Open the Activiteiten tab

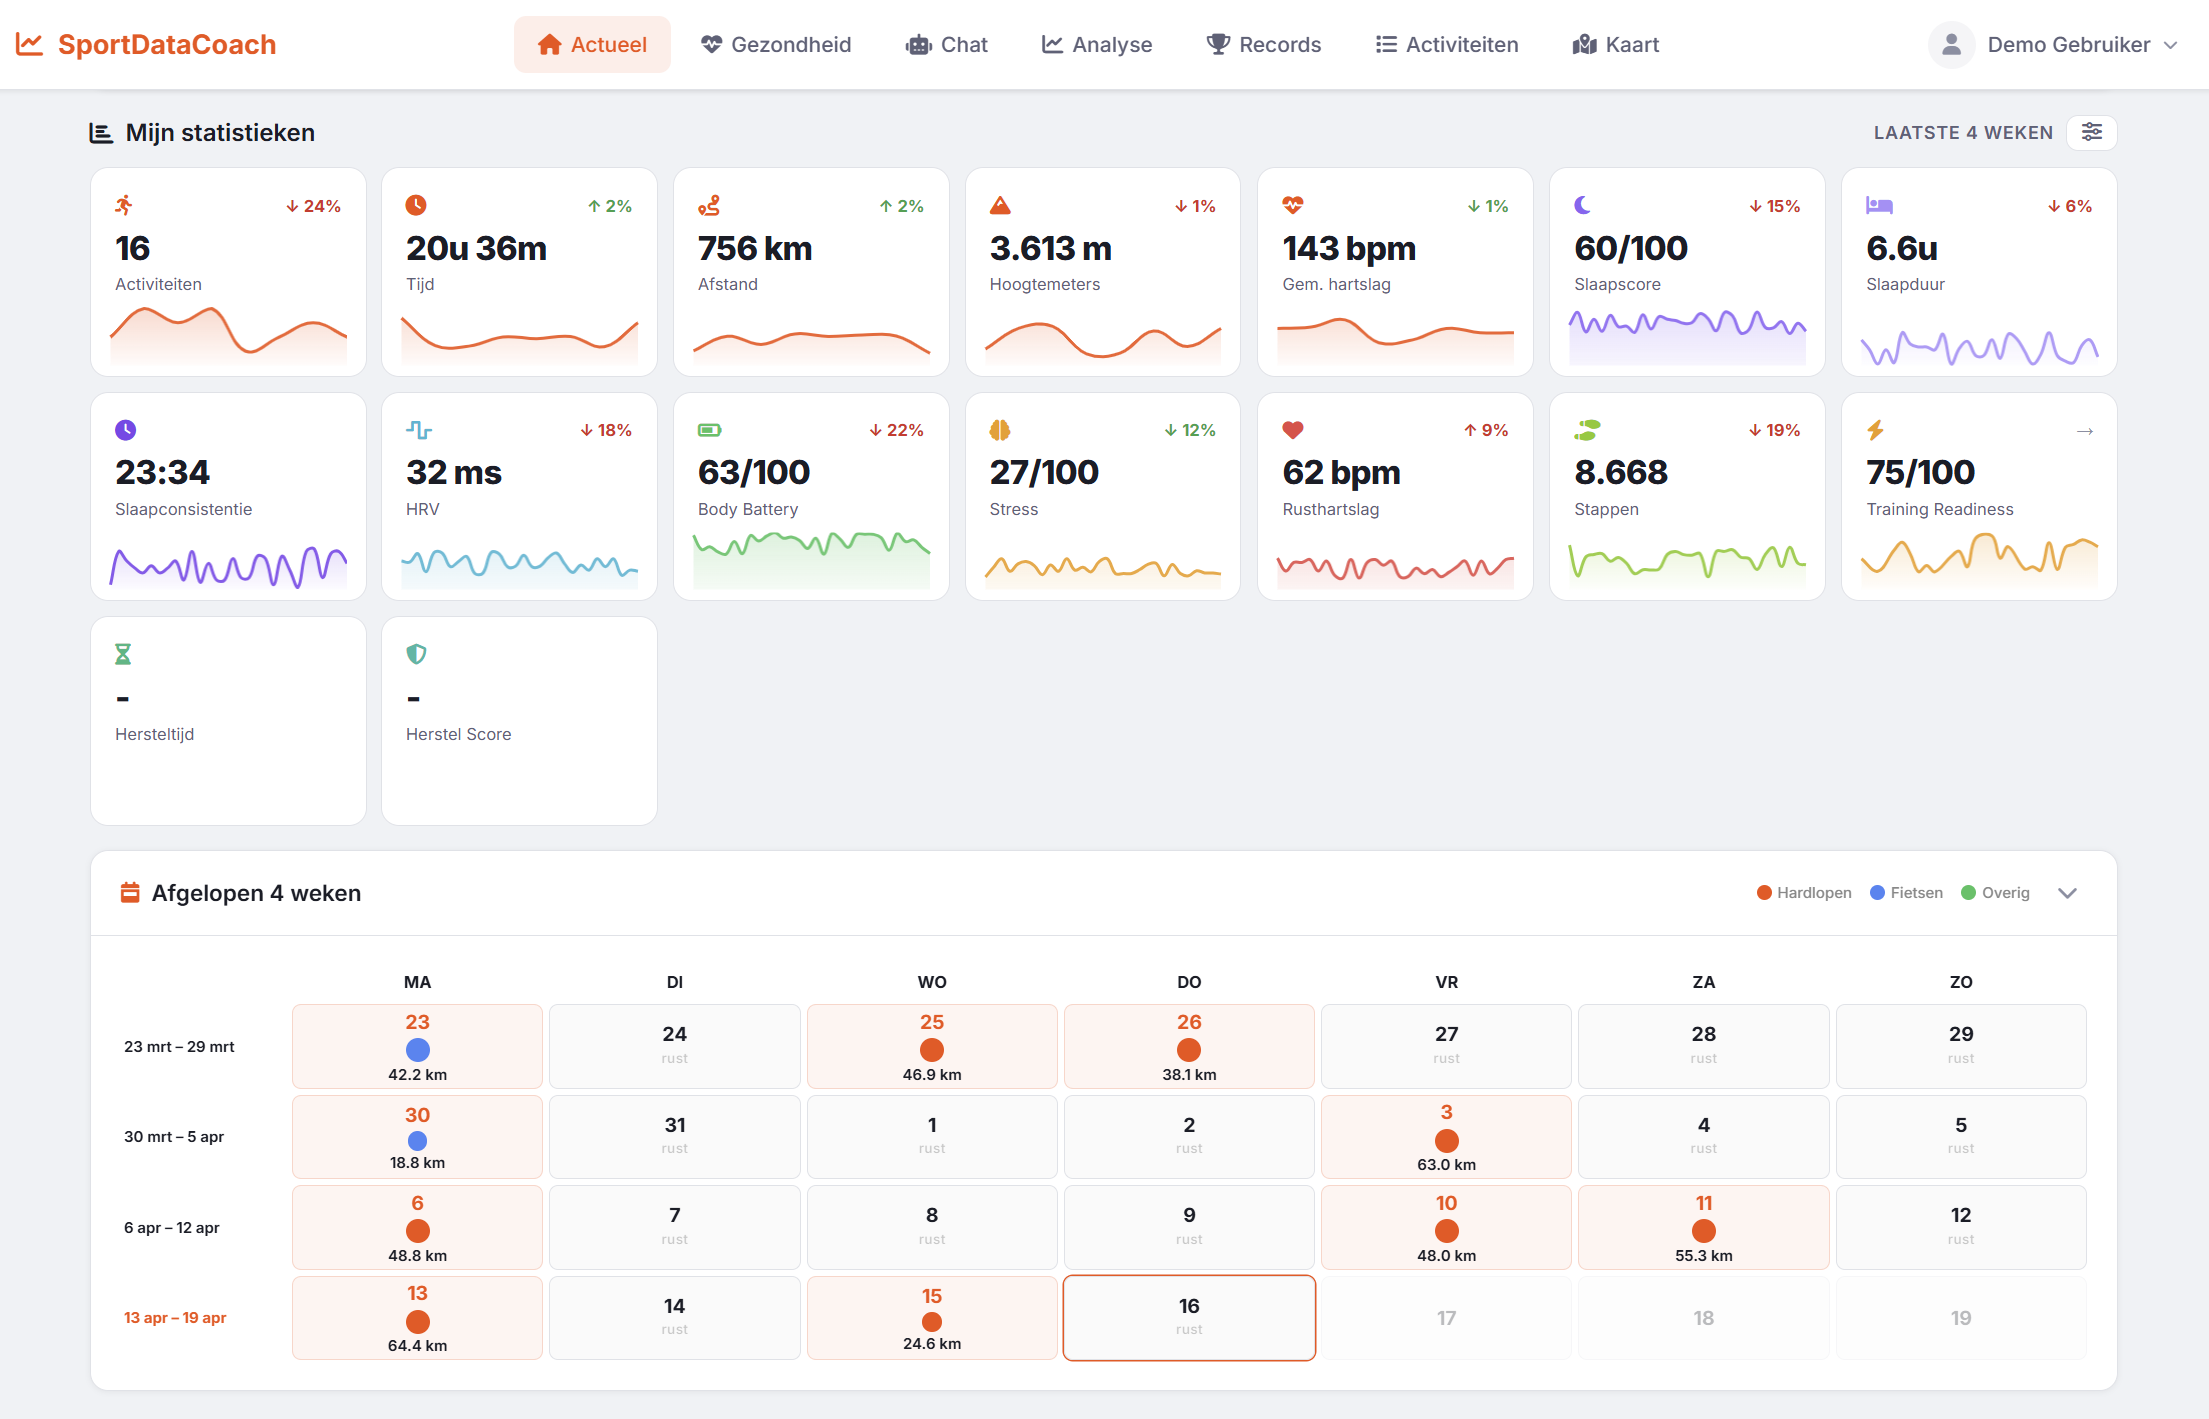coord(1447,44)
